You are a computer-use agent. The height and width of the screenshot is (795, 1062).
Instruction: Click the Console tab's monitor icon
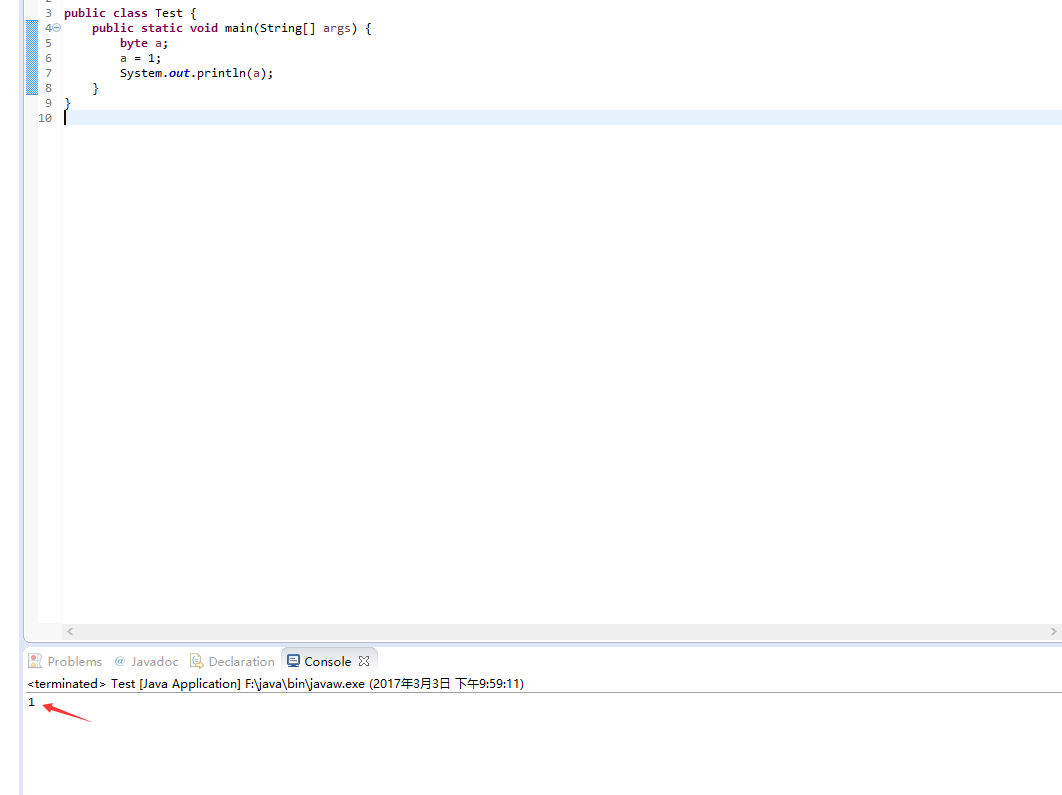tap(293, 661)
